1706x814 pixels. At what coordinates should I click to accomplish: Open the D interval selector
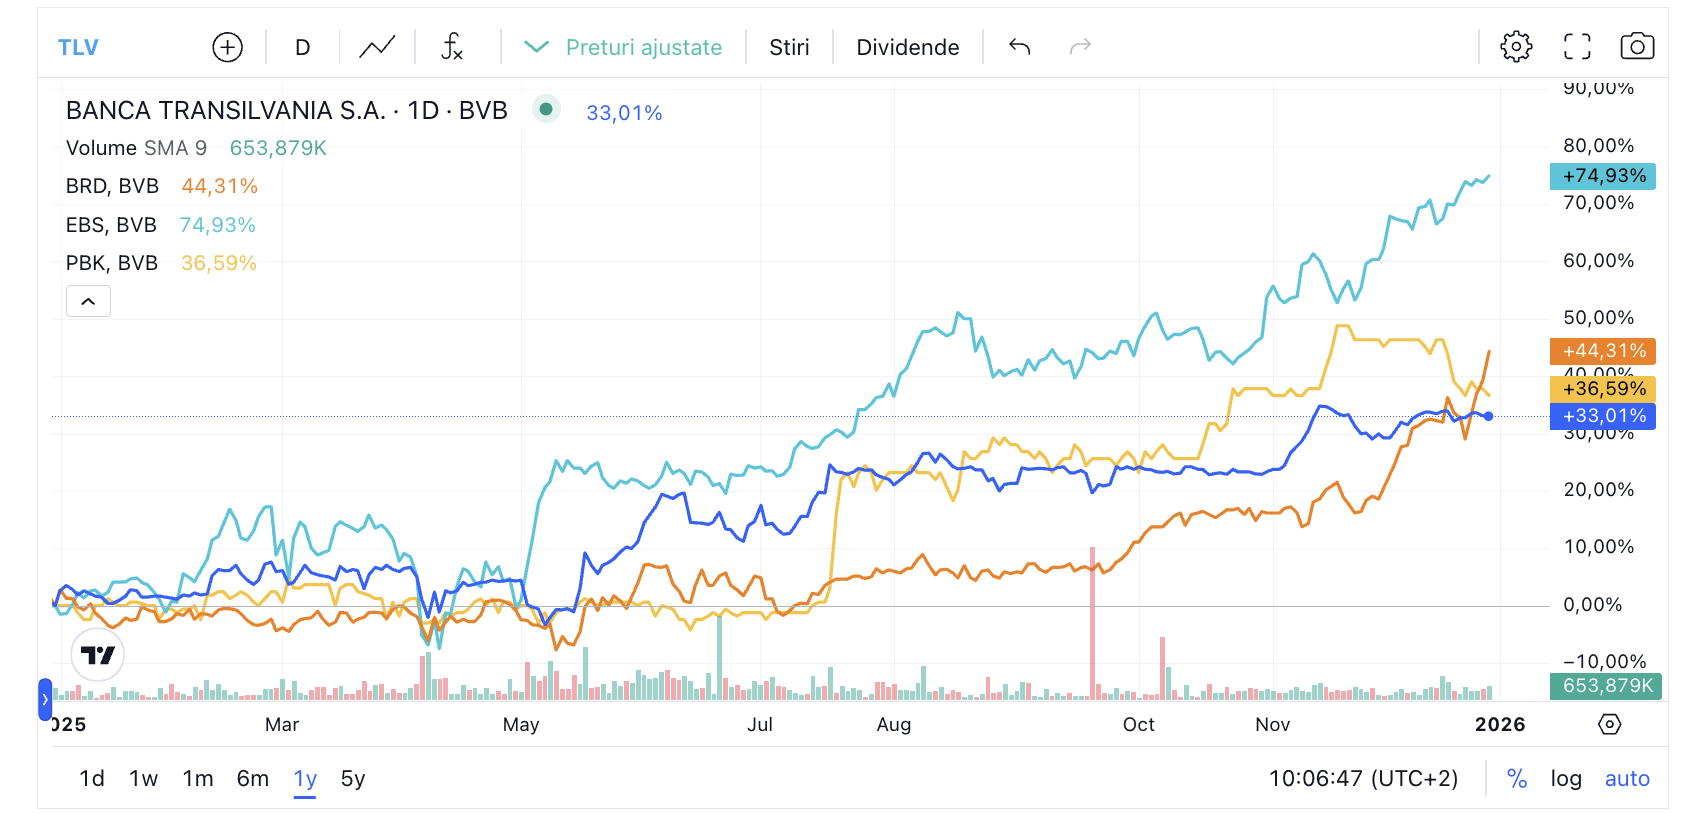point(302,47)
